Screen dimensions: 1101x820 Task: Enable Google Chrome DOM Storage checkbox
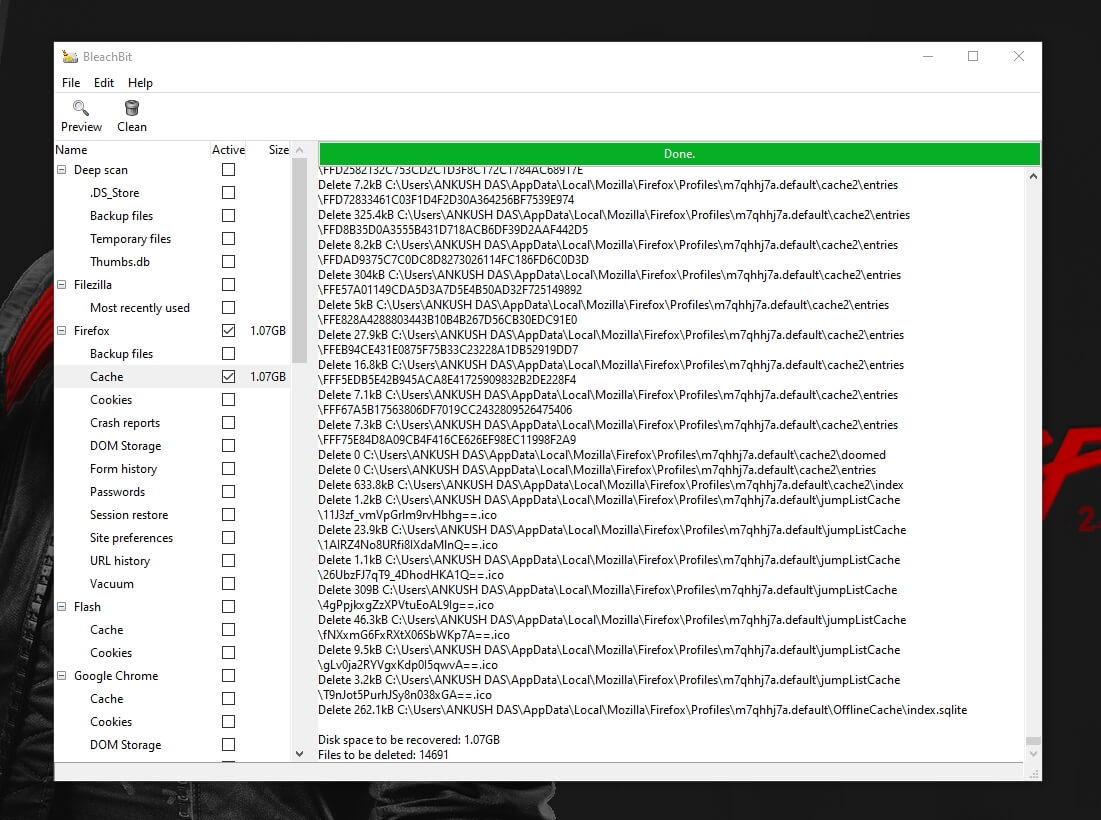point(228,745)
